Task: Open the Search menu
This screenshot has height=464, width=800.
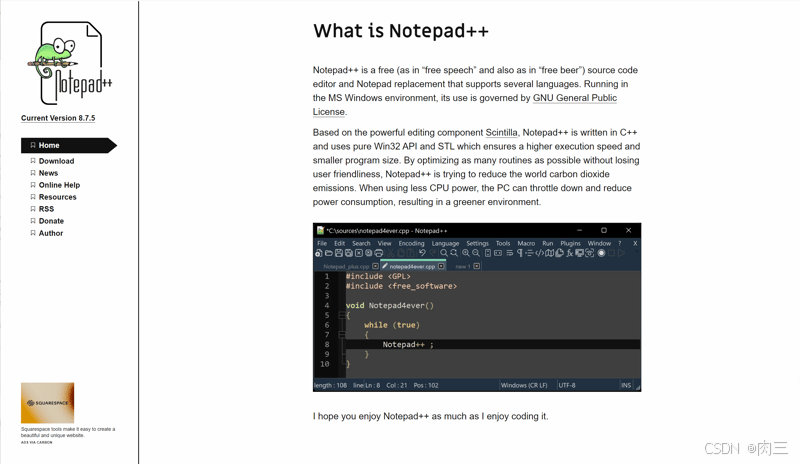Action: pos(361,243)
